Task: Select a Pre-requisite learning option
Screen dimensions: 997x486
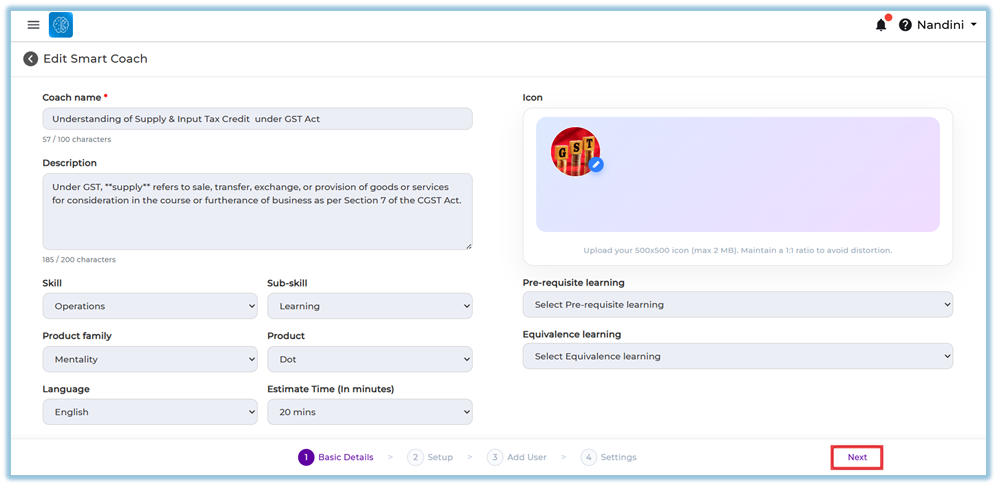Action: click(x=737, y=304)
